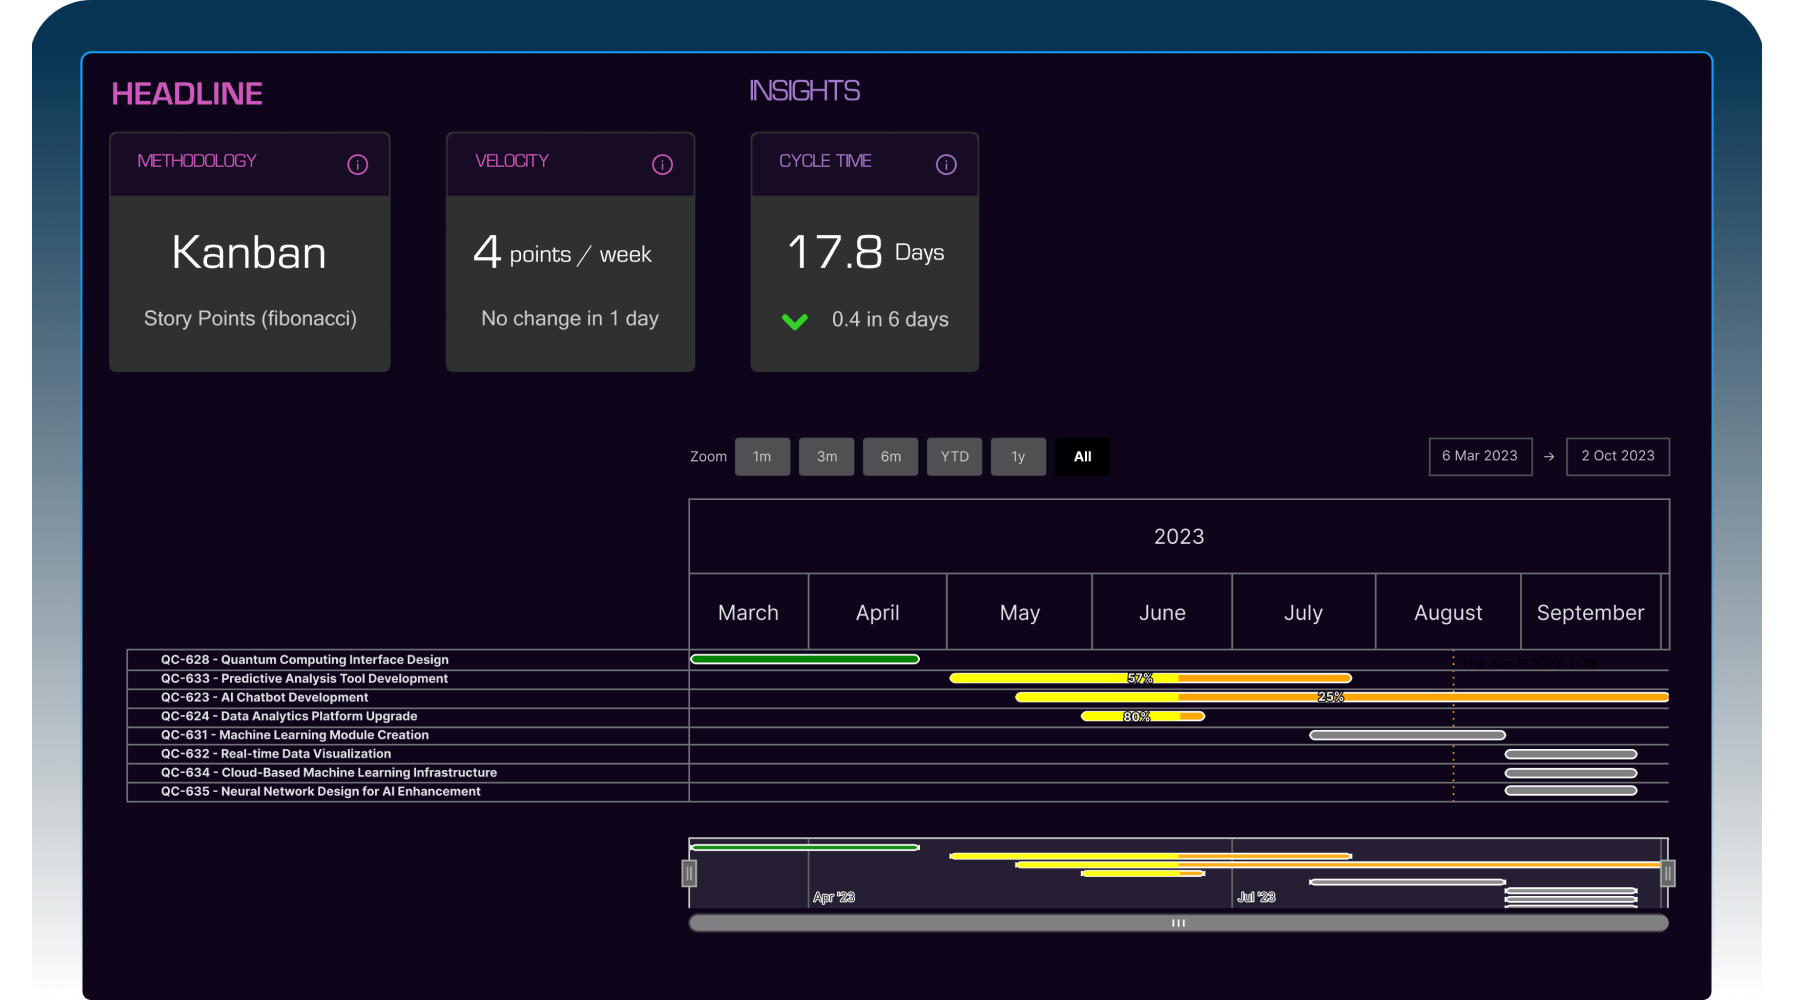Select the 1m zoom button
The height and width of the screenshot is (1000, 1794).
[762, 457]
